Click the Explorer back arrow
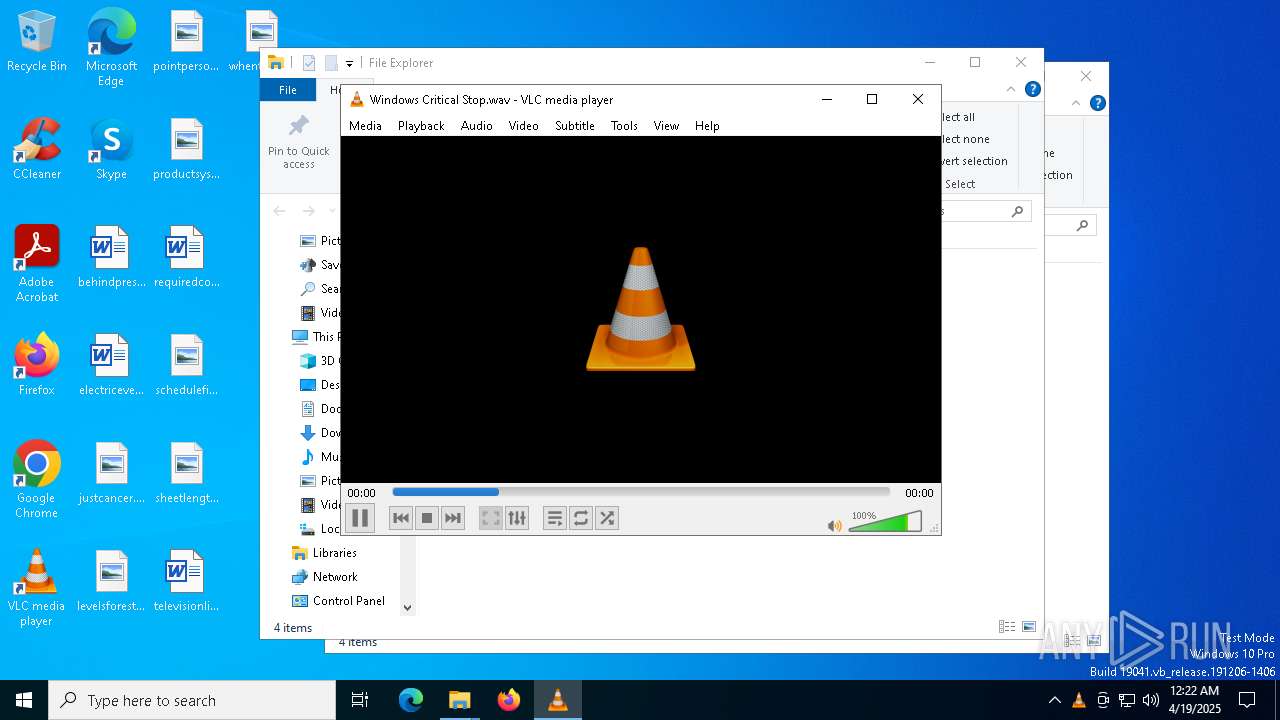The height and width of the screenshot is (720, 1280). coord(280,211)
